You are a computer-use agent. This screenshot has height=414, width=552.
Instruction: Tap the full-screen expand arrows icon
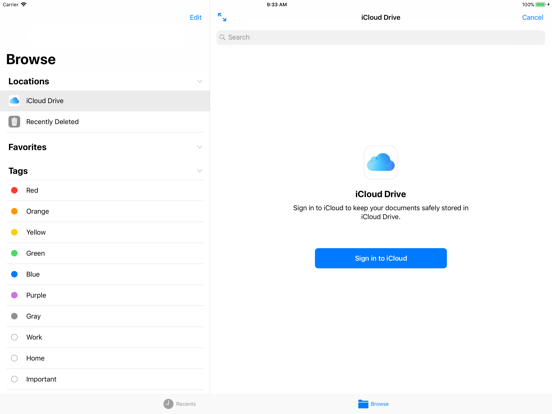pyautogui.click(x=222, y=17)
